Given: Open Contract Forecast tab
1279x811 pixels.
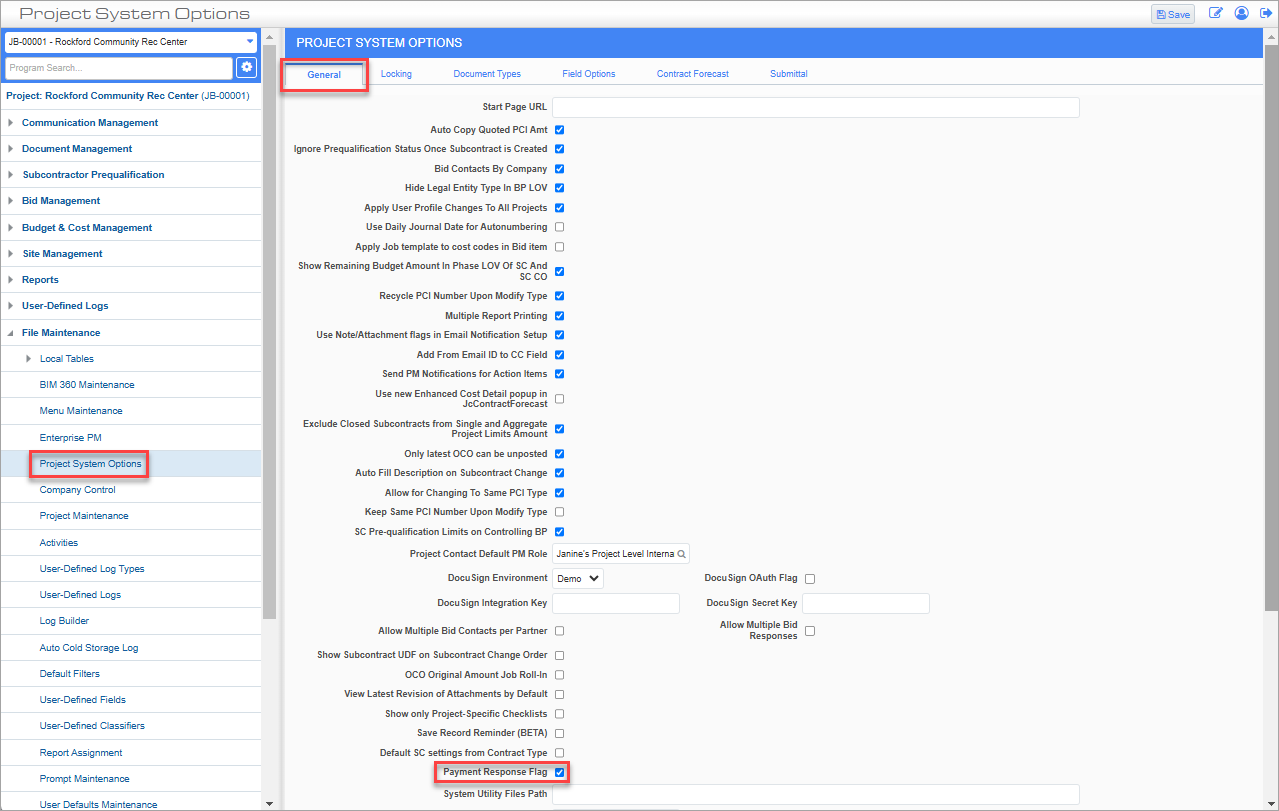Looking at the screenshot, I should pyautogui.click(x=693, y=74).
